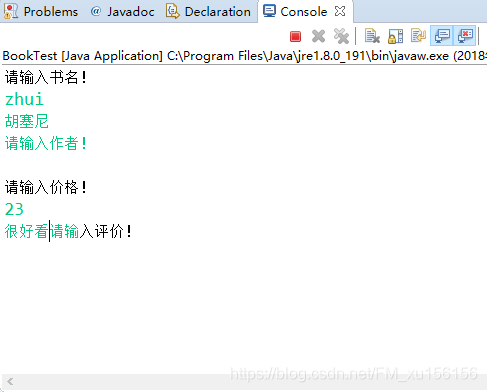
Task: Click the green text '胡塞尼'
Action: [27, 121]
